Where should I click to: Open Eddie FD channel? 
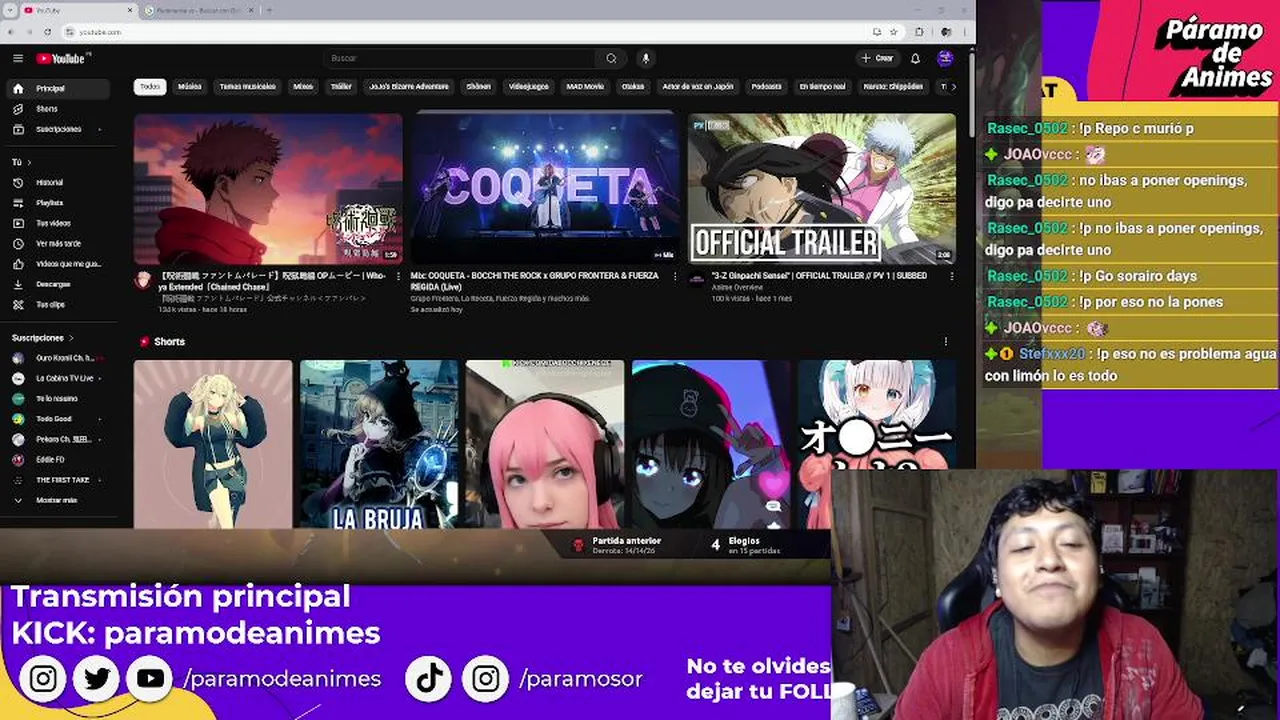click(x=56, y=459)
